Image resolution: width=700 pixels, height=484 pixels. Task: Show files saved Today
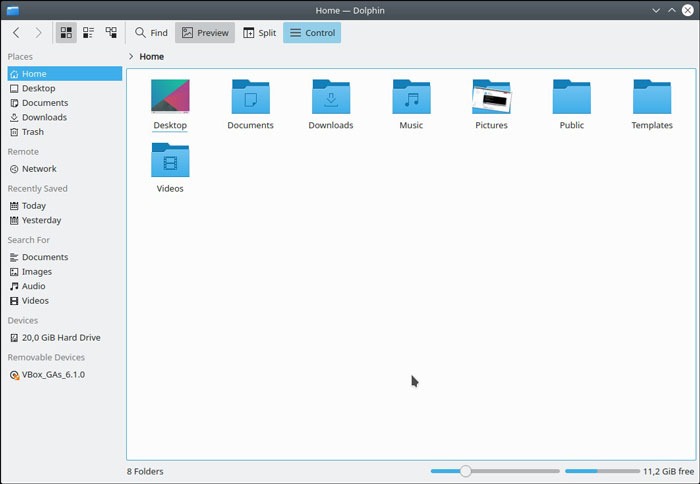point(65,206)
